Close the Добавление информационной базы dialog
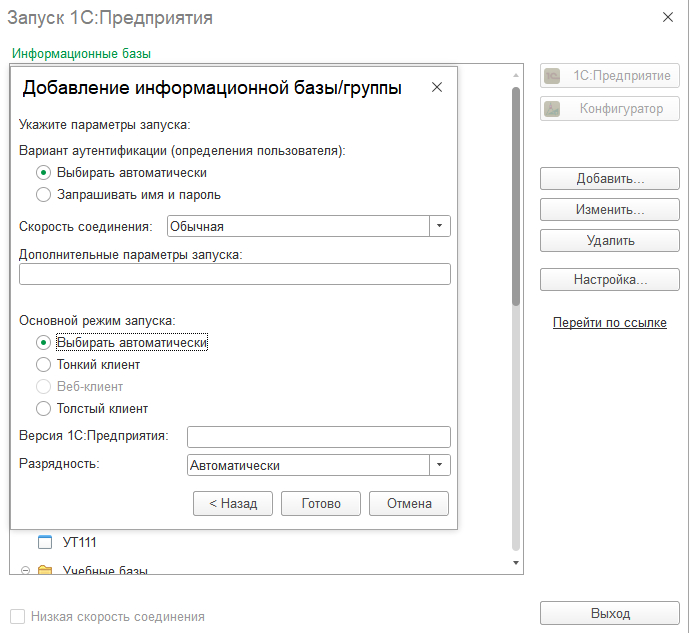Screen dimensions: 689x633 pos(437,87)
